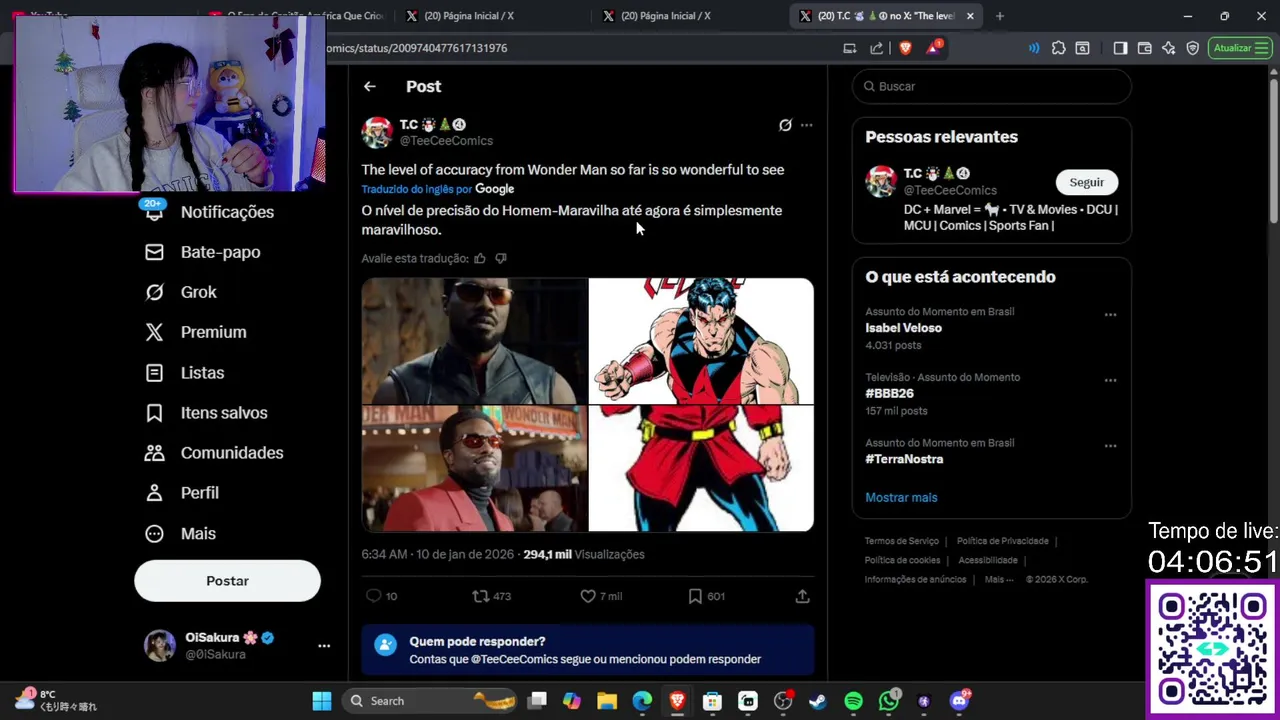
Task: Rate translation thumbs down
Action: pos(501,258)
